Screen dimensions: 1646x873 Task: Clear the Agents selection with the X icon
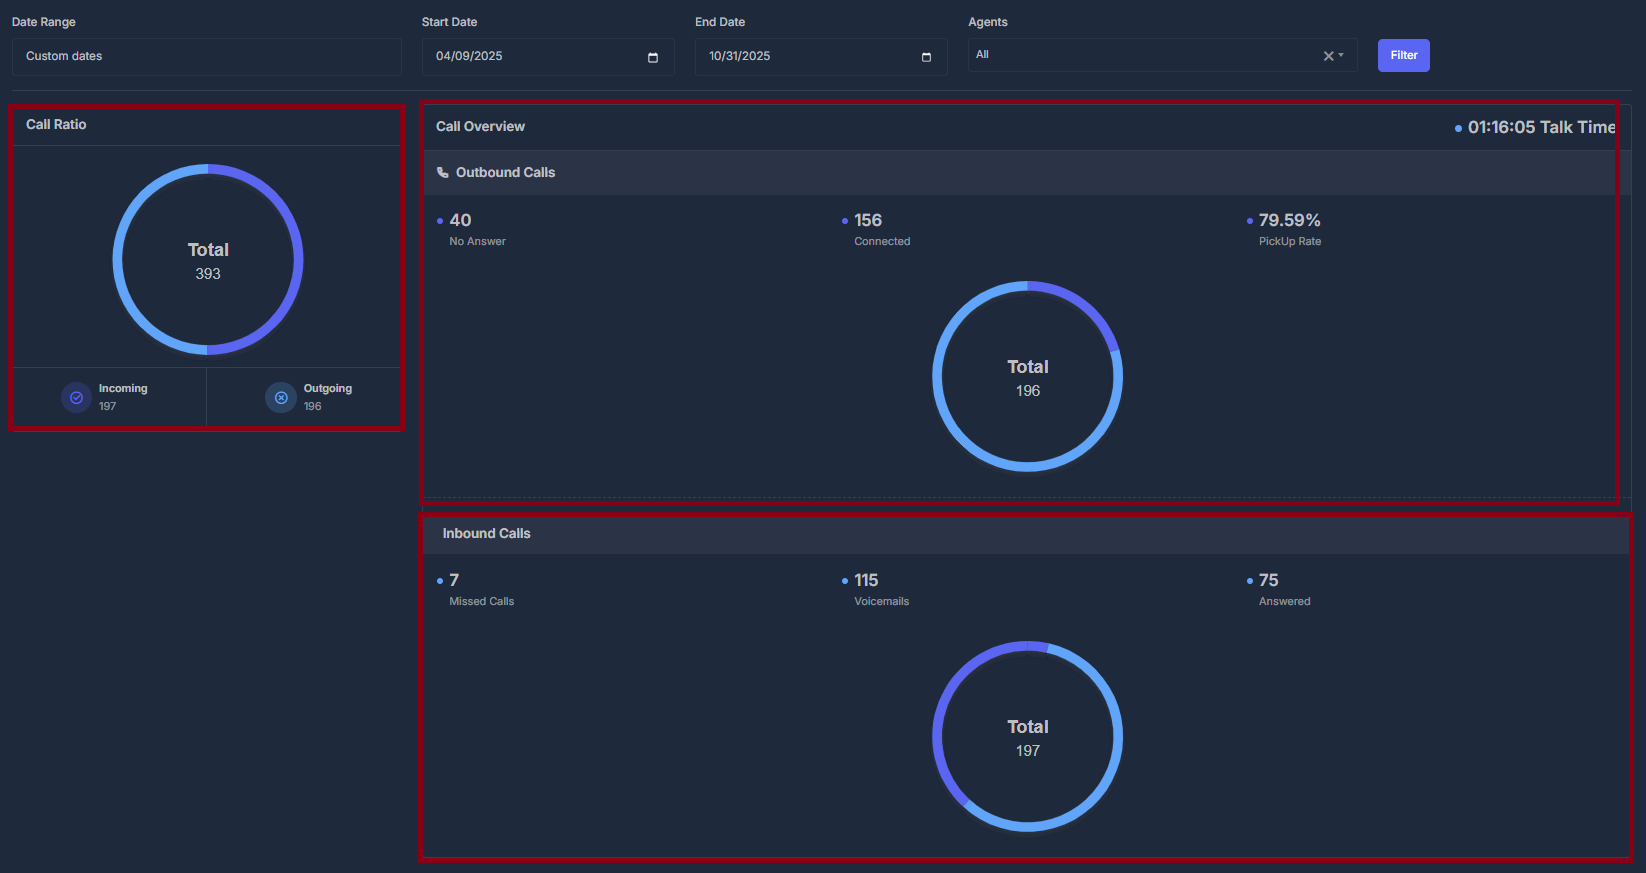1328,56
